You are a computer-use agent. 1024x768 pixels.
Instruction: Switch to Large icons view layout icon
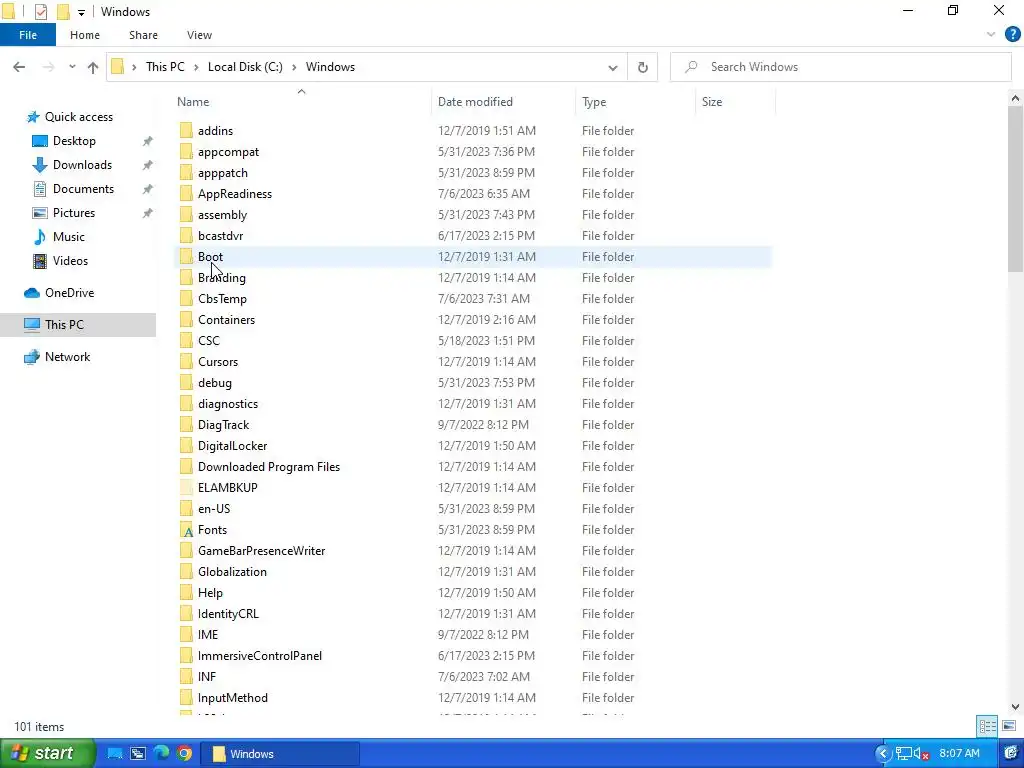tap(1009, 726)
